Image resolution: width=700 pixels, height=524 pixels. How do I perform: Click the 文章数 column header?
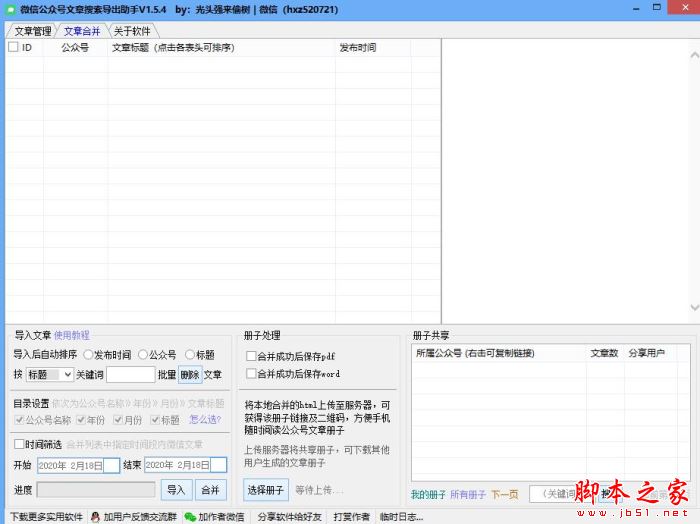(604, 353)
